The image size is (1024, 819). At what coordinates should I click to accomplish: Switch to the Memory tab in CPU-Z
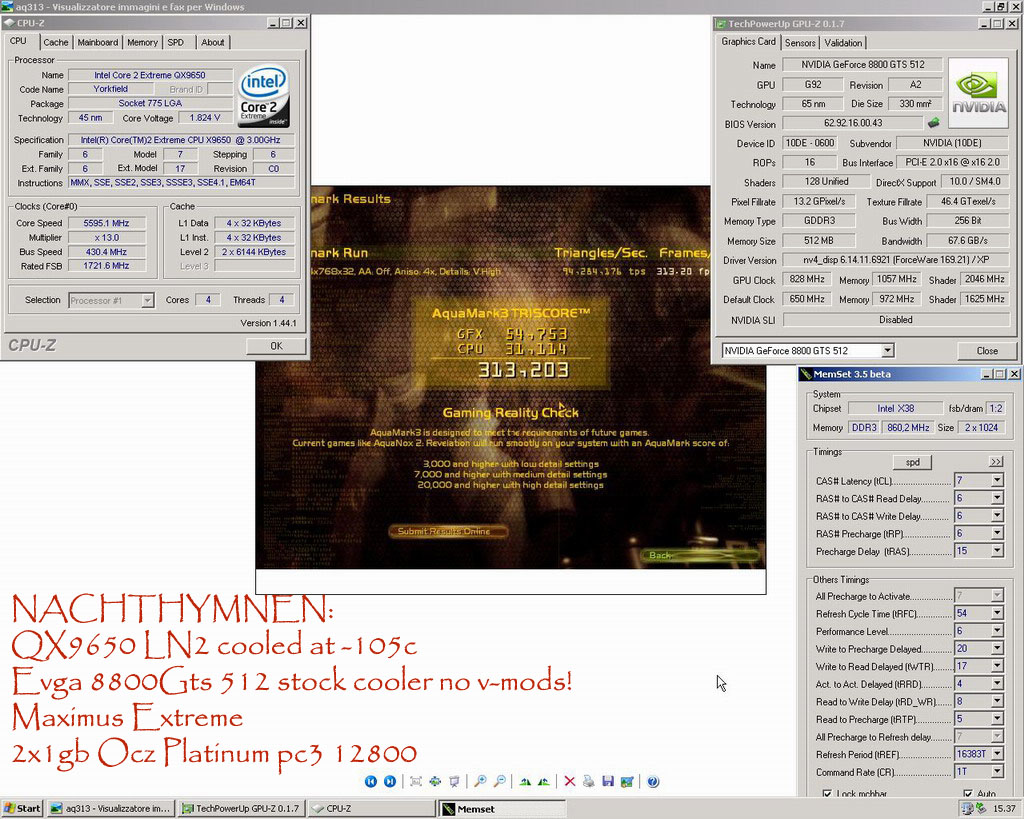(x=142, y=42)
